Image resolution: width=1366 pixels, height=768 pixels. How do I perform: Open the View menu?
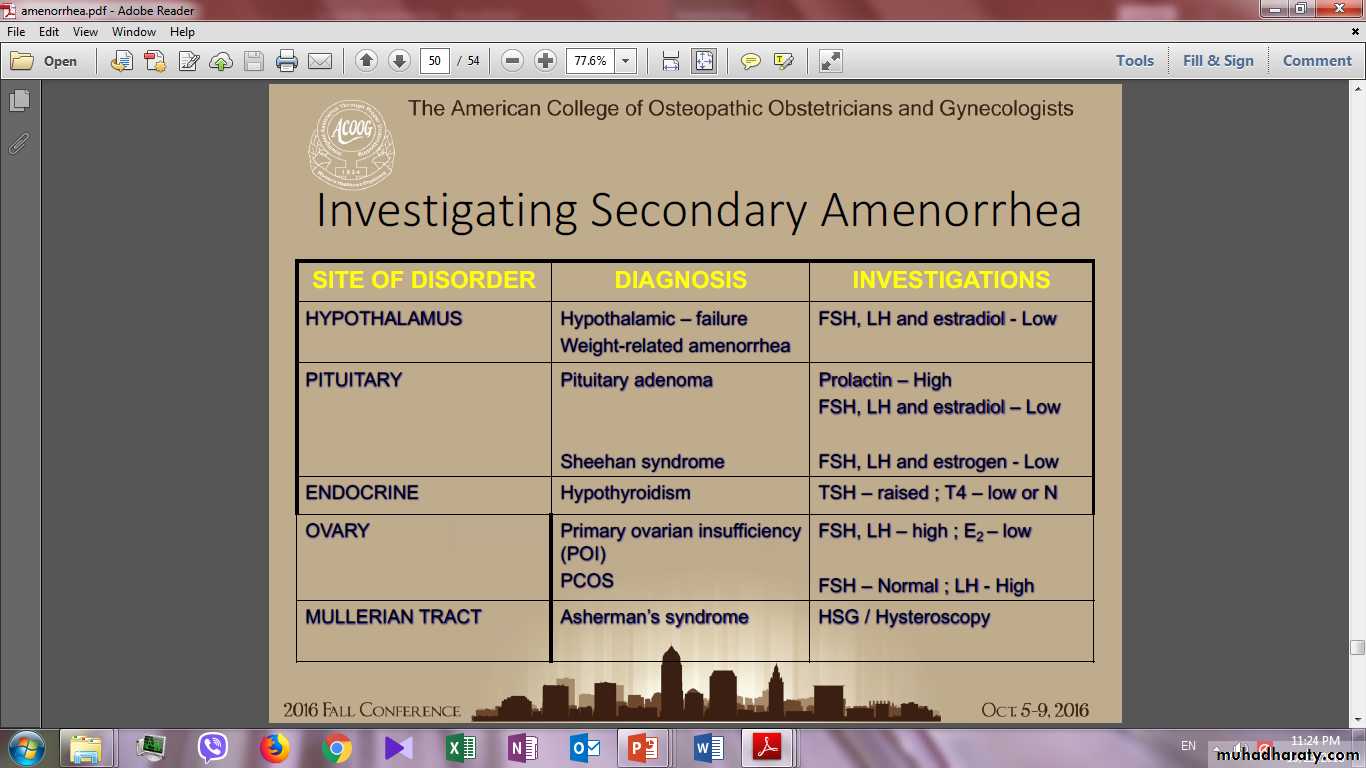tap(85, 32)
